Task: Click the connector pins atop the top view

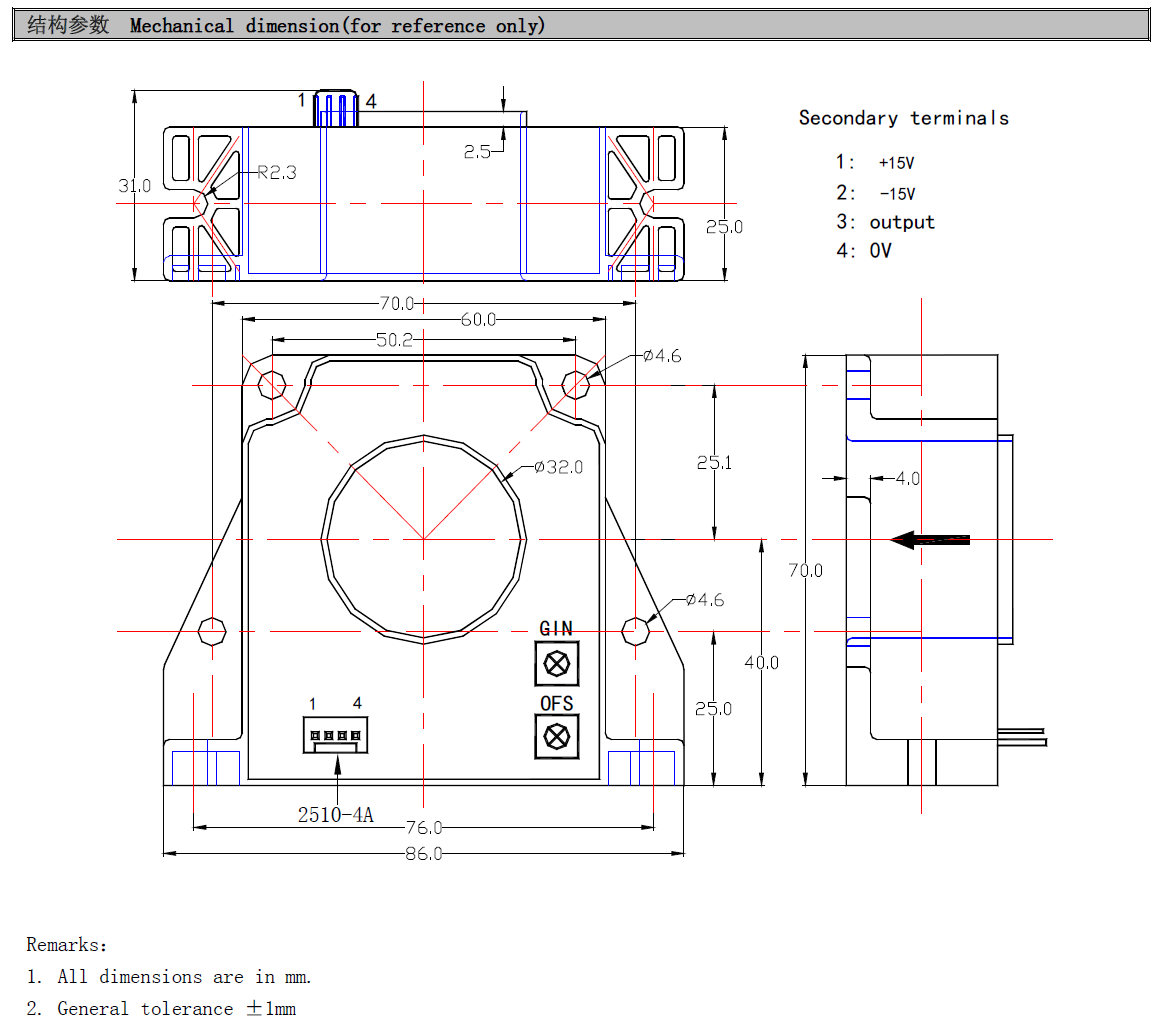Action: (x=337, y=109)
